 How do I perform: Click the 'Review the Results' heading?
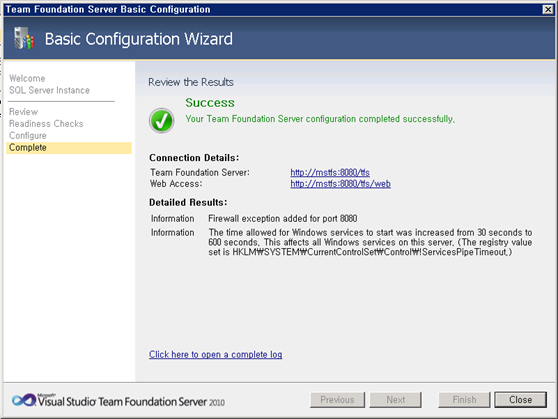pos(191,82)
